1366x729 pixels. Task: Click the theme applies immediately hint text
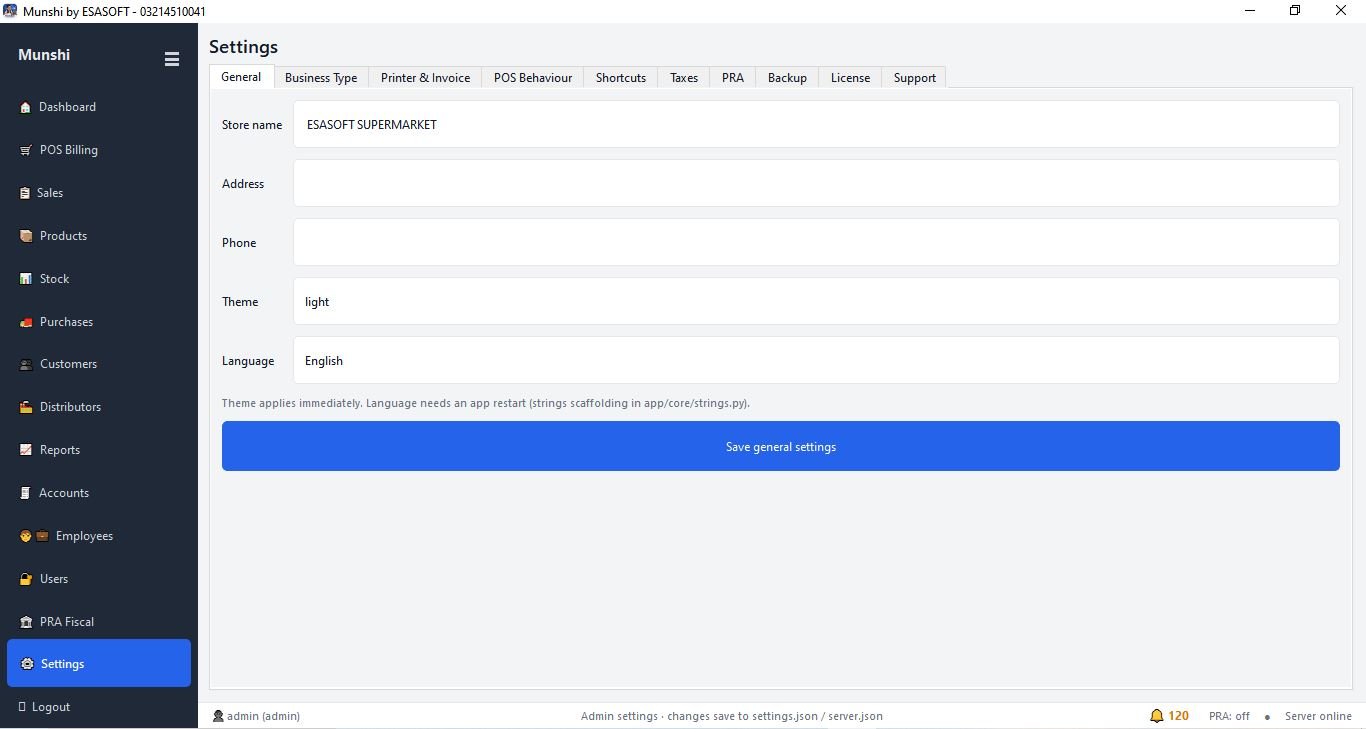click(x=486, y=403)
